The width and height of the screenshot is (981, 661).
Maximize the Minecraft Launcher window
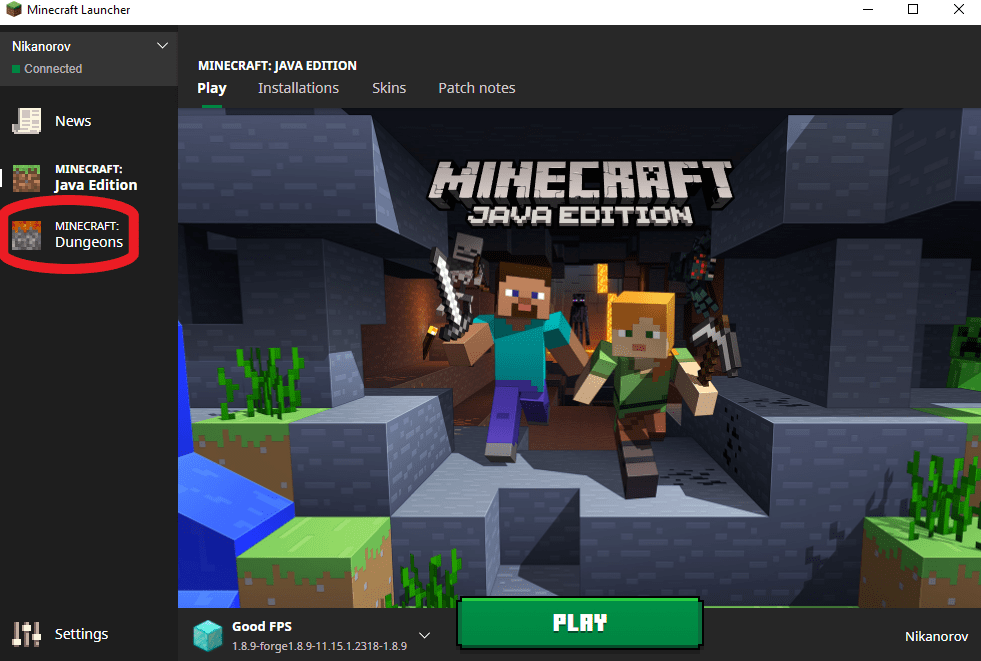pos(913,9)
